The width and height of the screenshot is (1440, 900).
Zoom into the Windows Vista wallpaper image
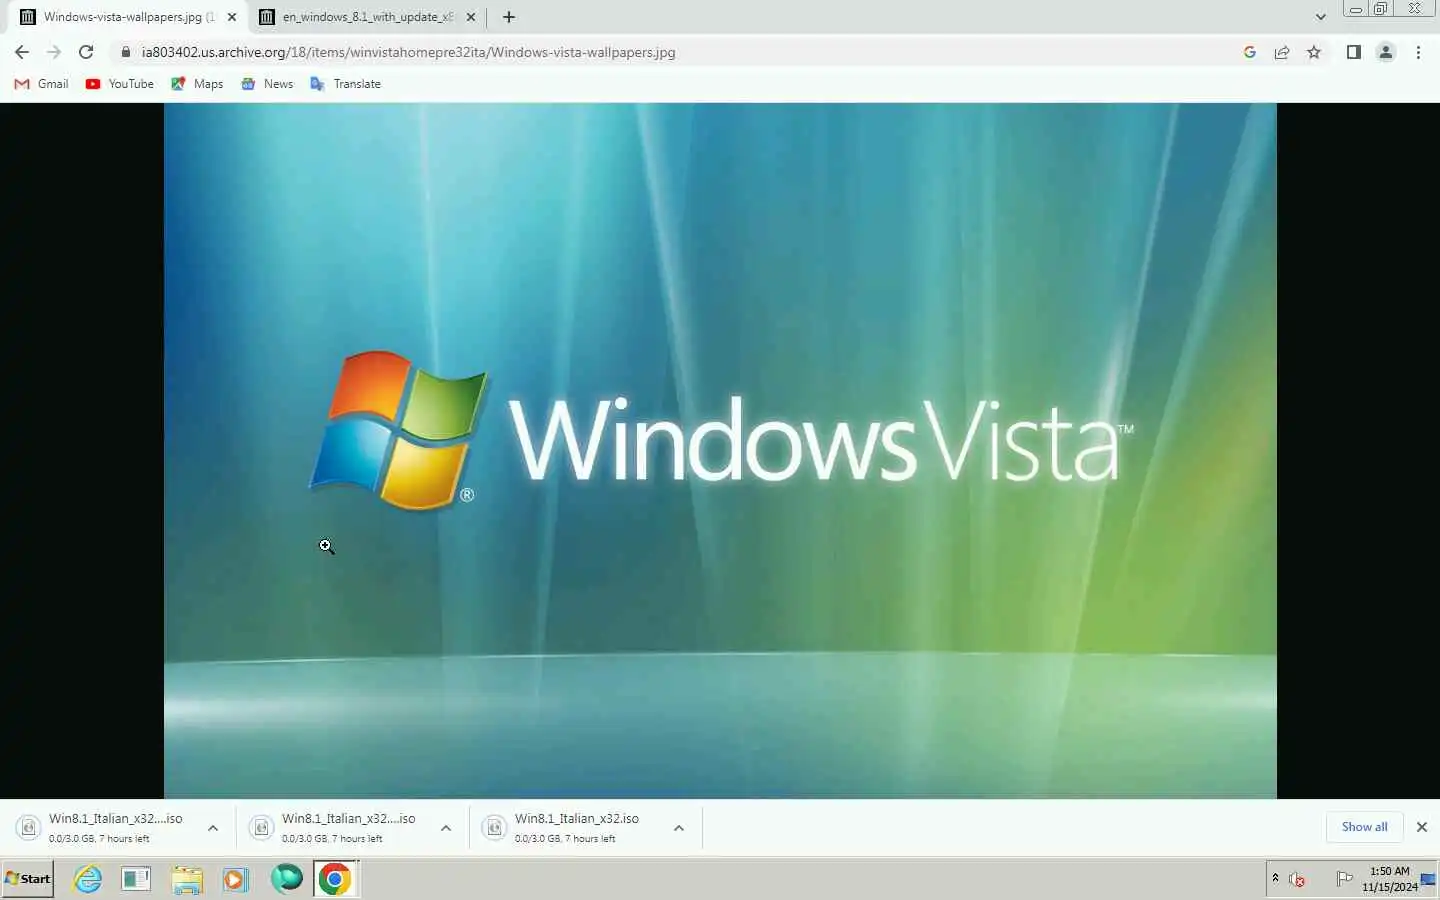(720, 450)
